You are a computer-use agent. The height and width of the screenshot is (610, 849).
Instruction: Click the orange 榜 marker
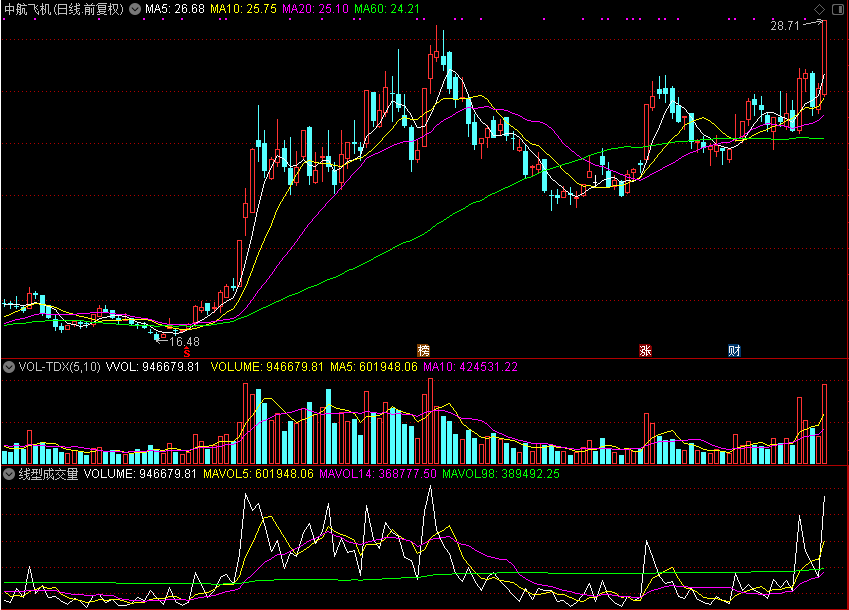click(423, 350)
